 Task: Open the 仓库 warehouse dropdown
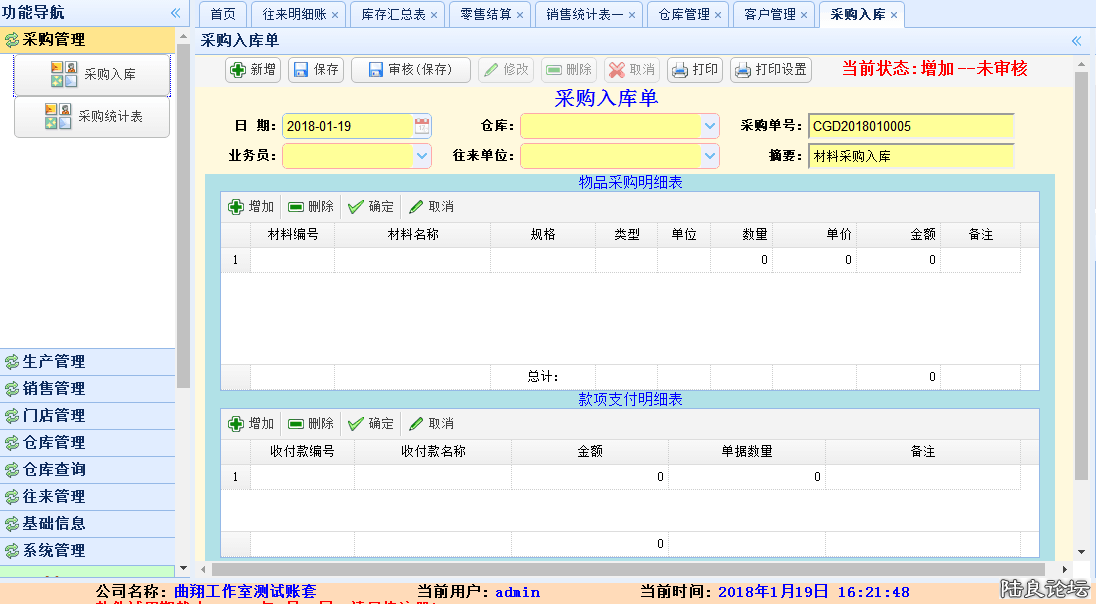(x=709, y=126)
